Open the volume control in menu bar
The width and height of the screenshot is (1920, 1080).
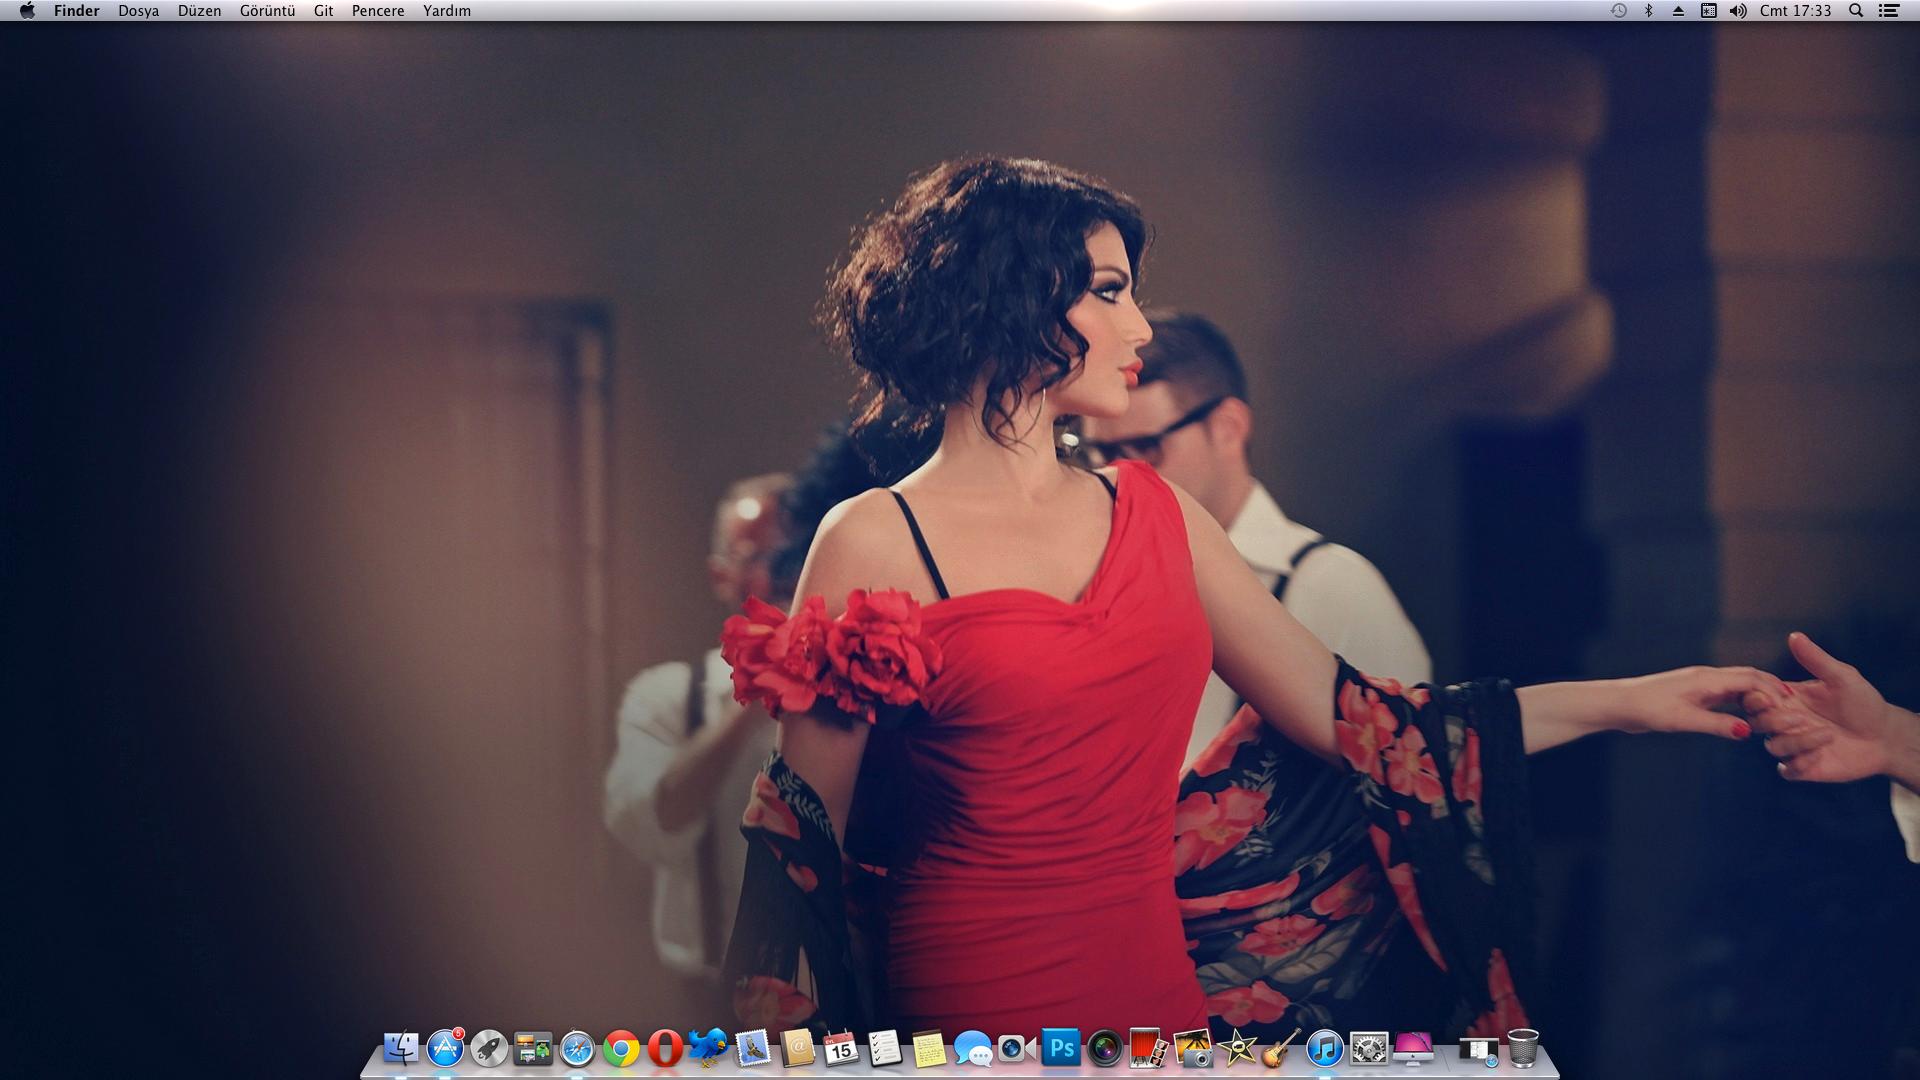click(1738, 11)
